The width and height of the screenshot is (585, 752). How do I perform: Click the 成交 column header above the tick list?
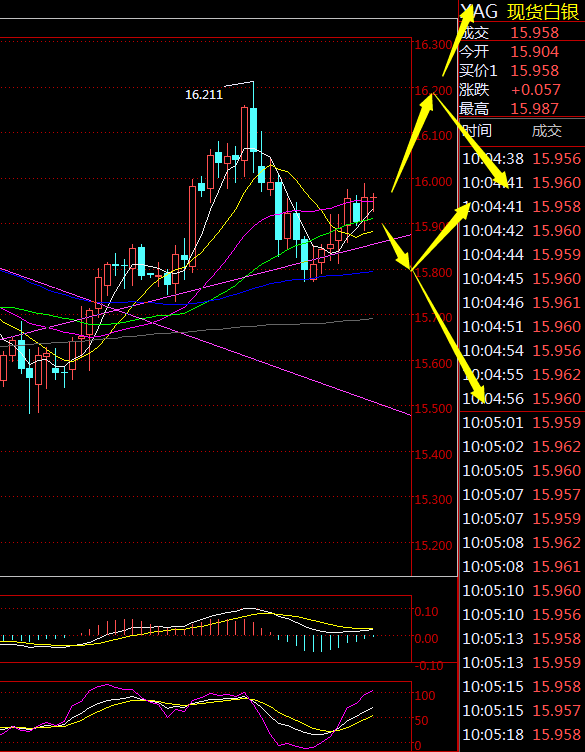click(547, 131)
